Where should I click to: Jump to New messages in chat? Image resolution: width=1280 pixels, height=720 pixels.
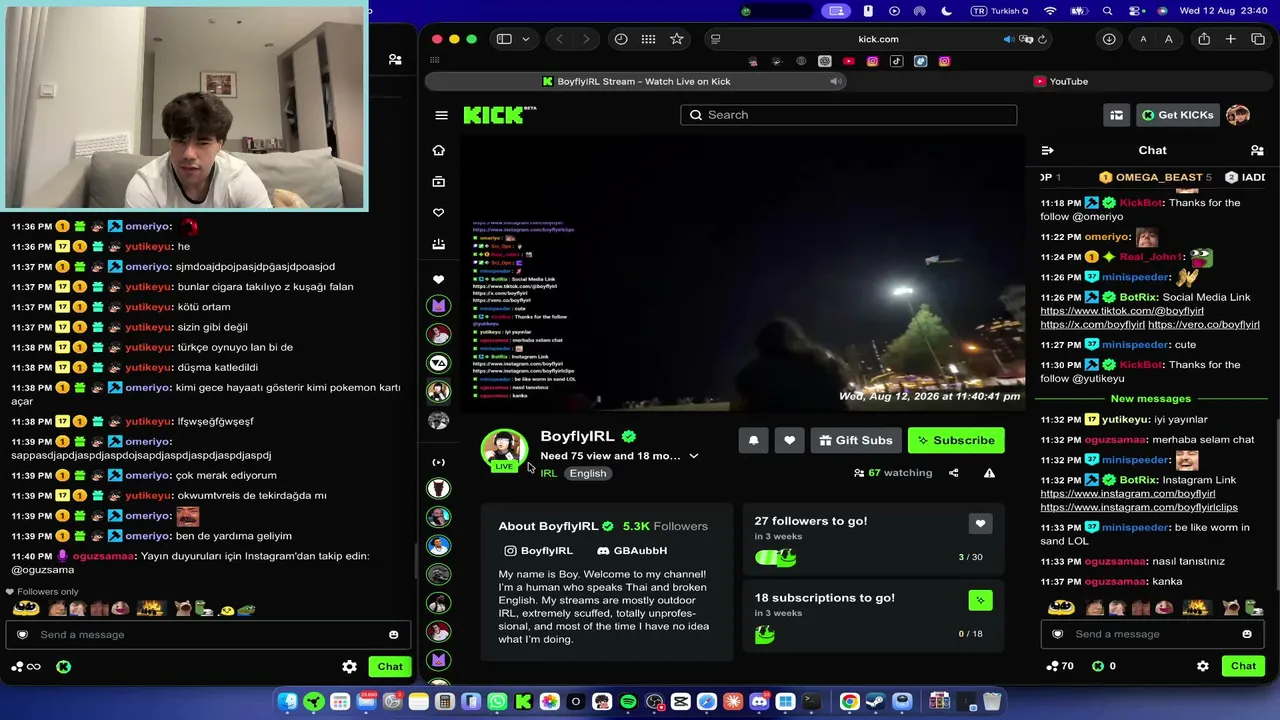coord(1151,399)
